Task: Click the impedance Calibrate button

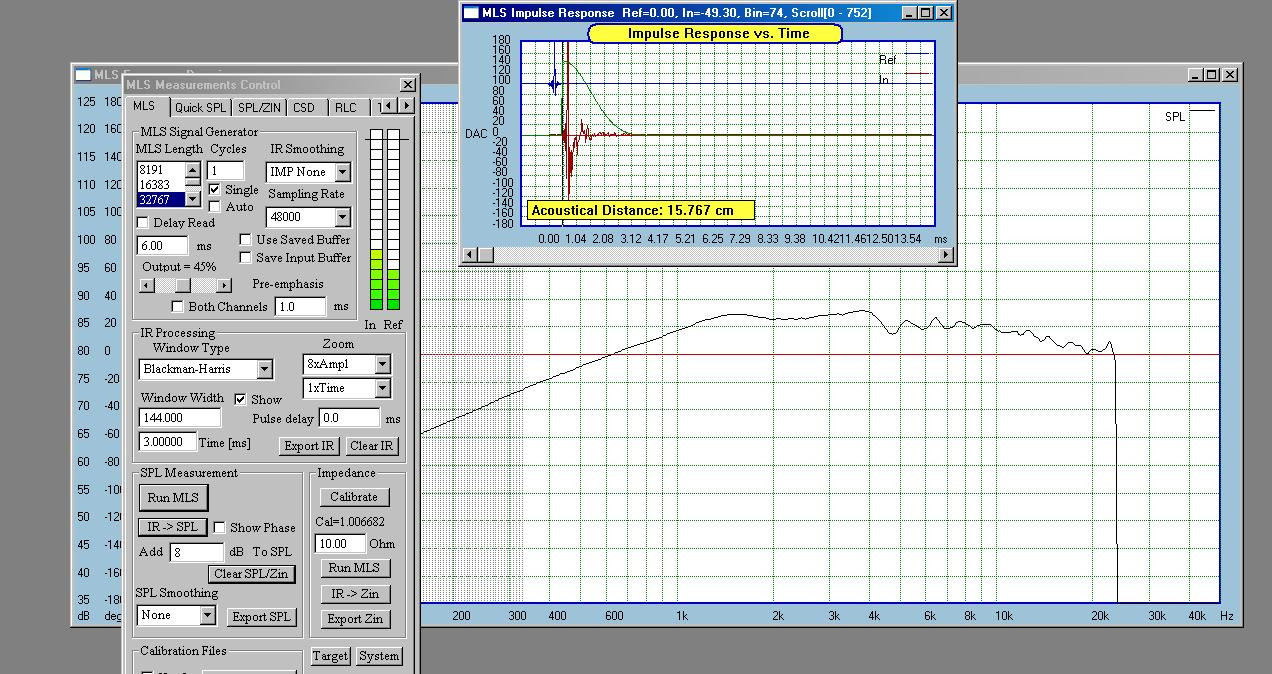Action: [354, 497]
